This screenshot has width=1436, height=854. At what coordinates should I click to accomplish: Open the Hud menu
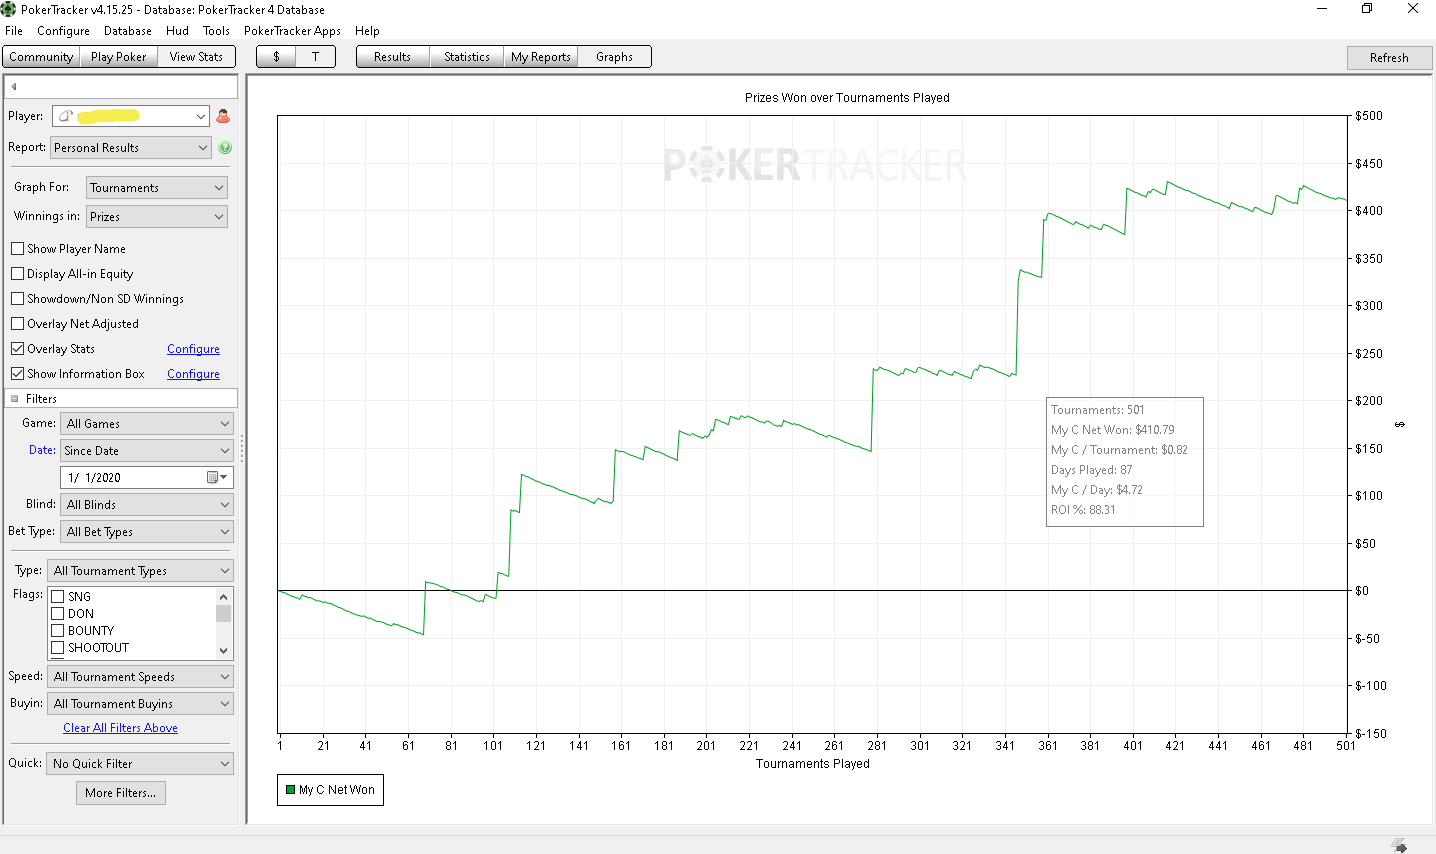point(177,31)
